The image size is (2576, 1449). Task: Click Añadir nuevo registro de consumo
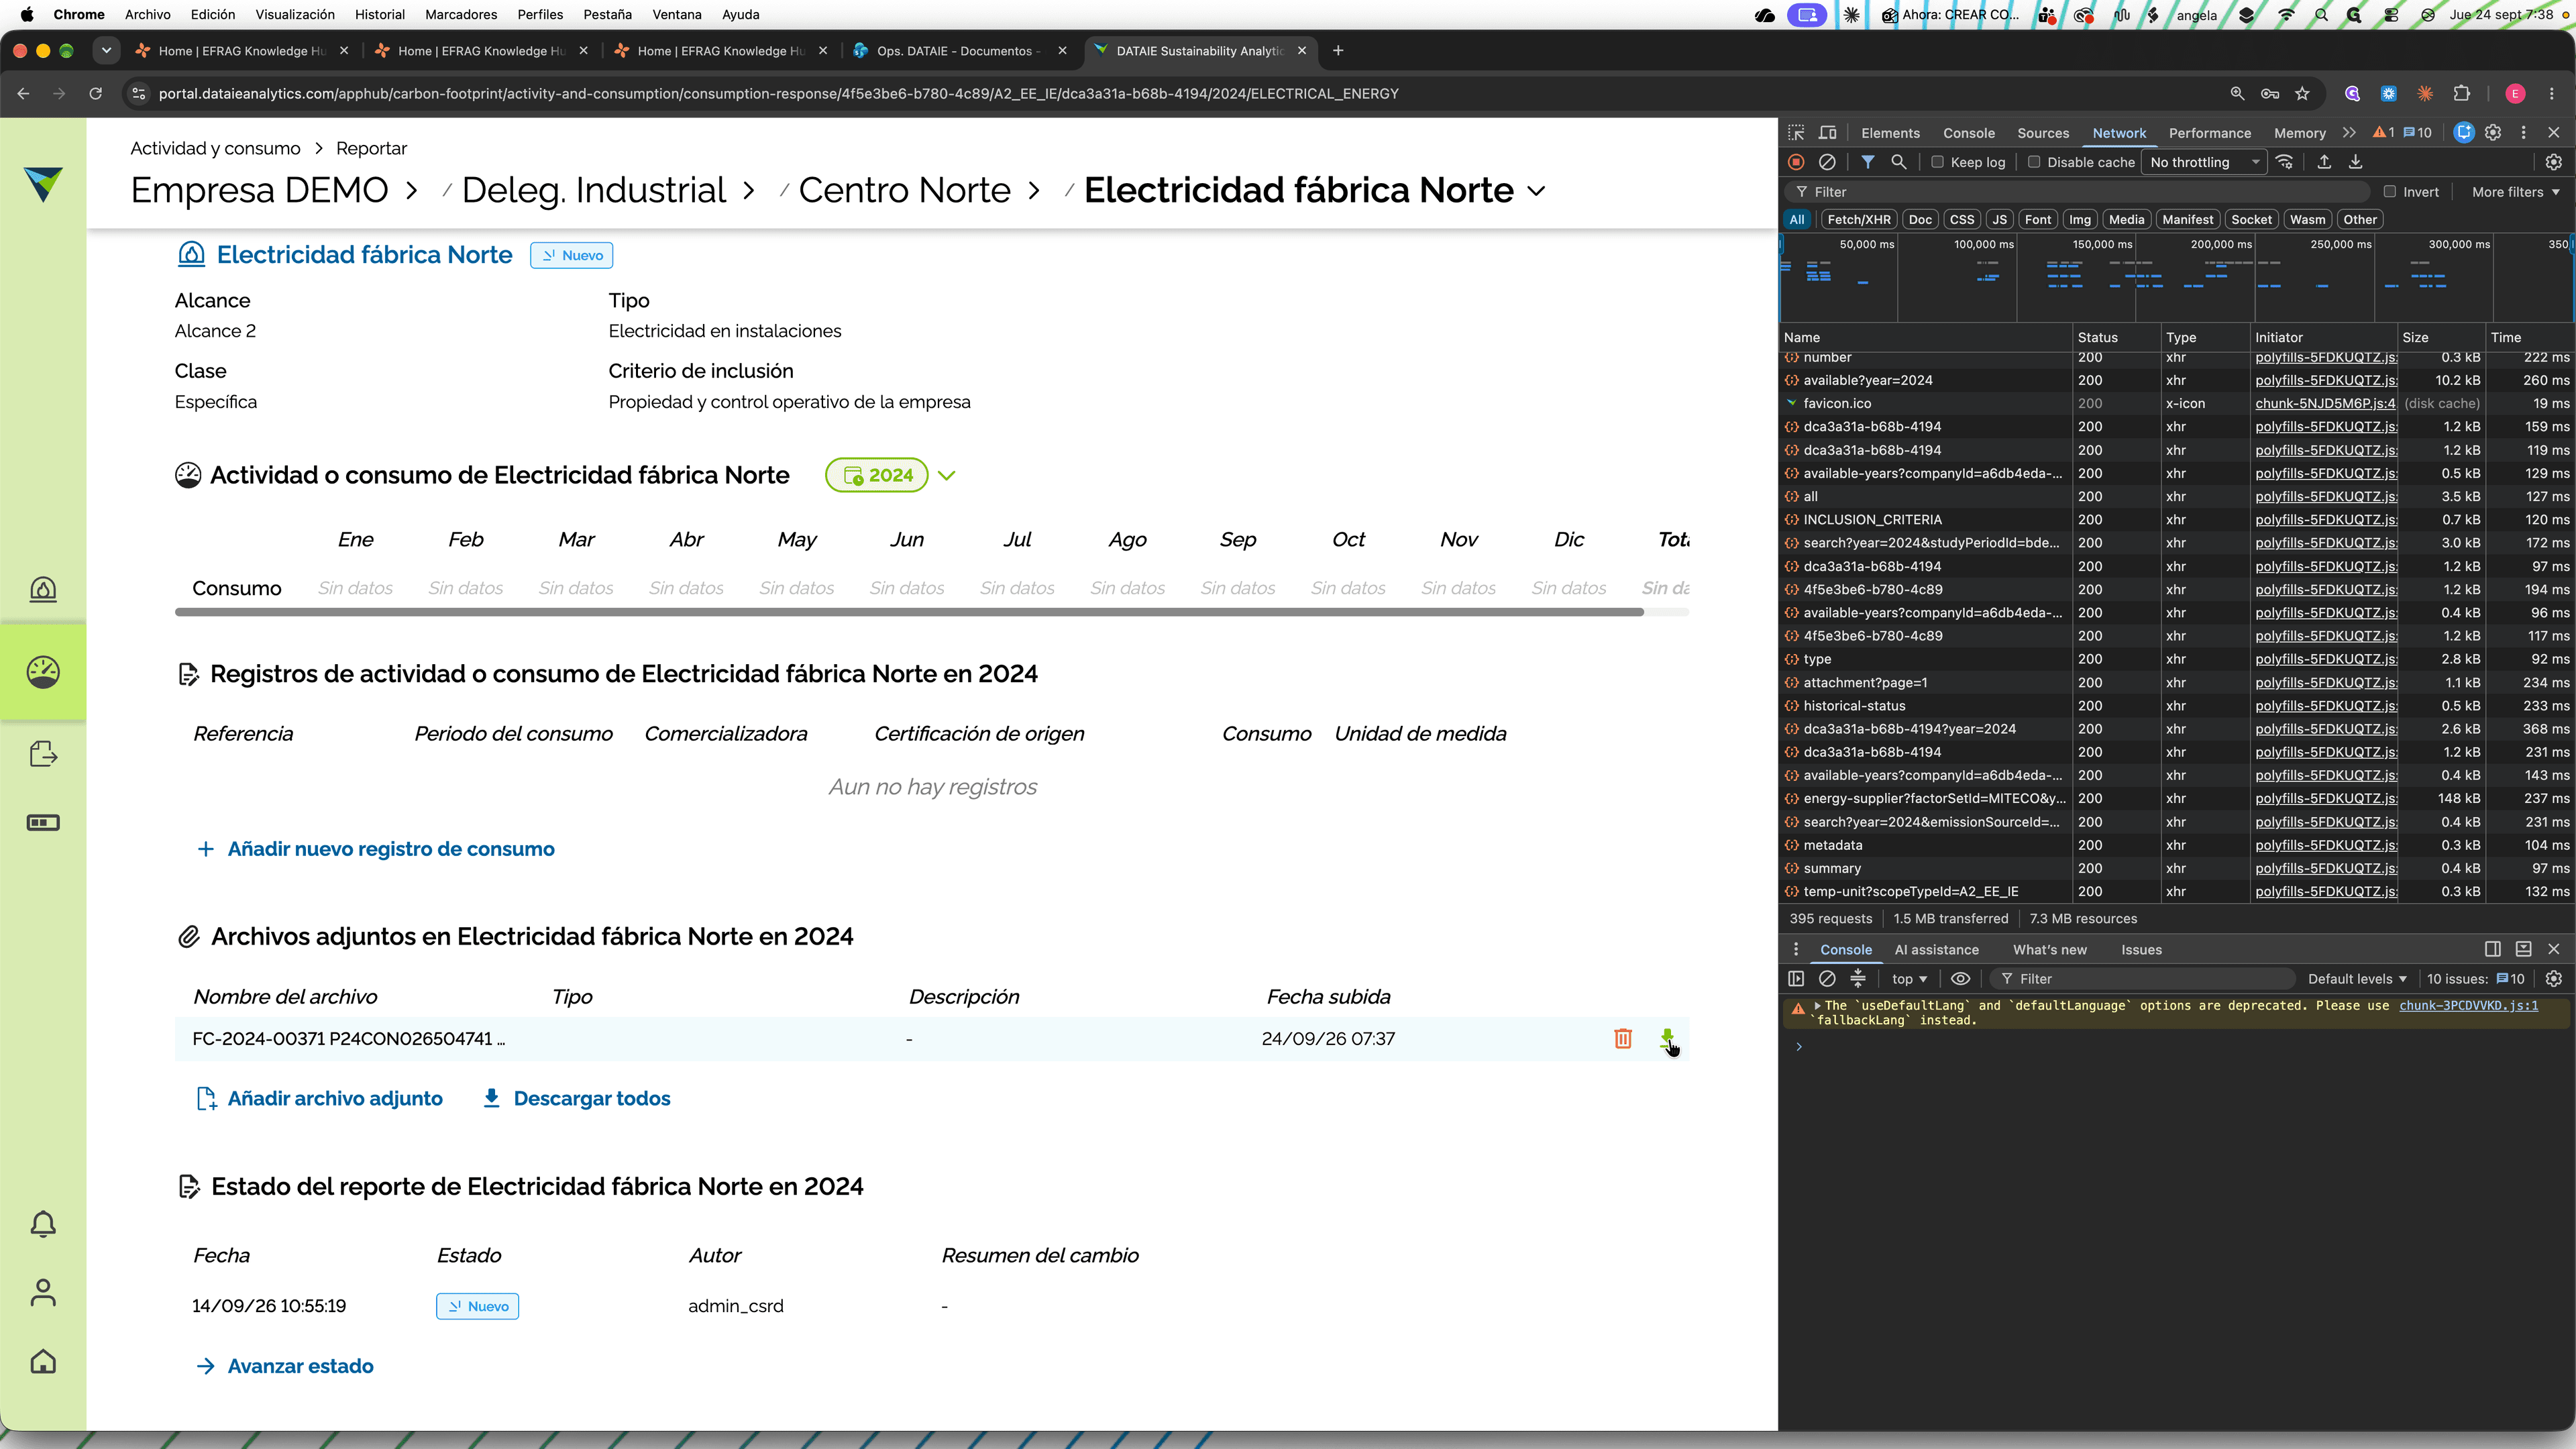(x=375, y=849)
